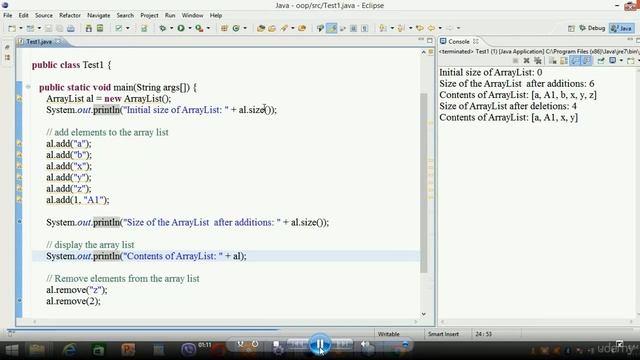
Task: Open the Edit menu
Action: 24,15
